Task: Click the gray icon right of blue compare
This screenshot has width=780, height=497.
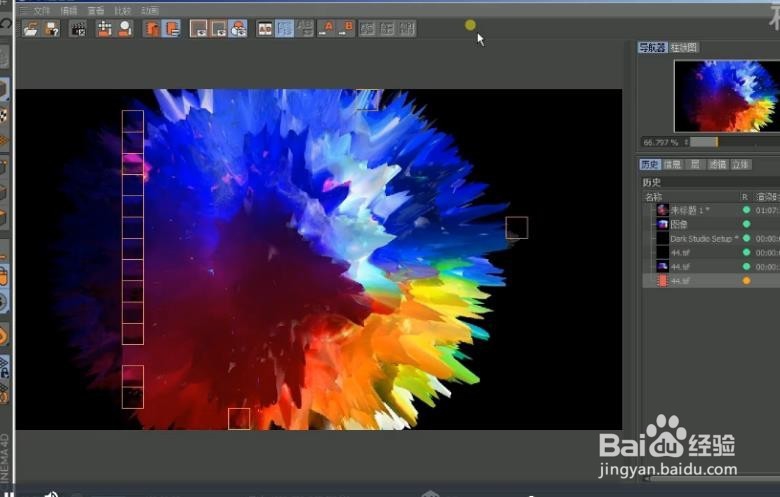Action: (x=304, y=29)
